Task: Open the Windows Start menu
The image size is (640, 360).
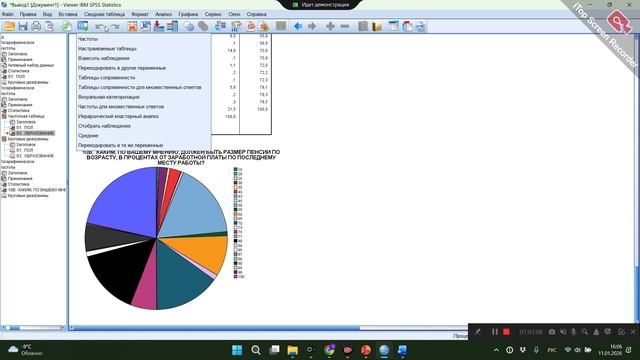Action: point(237,350)
